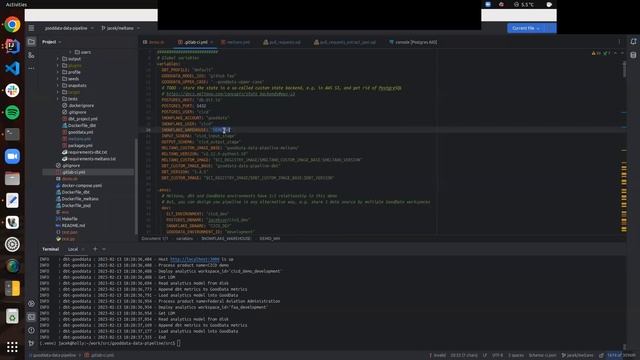640x360 pixels.
Task: Click SNOWFLAKE_WAREHOUSE breadcrumb
Action: (226, 238)
